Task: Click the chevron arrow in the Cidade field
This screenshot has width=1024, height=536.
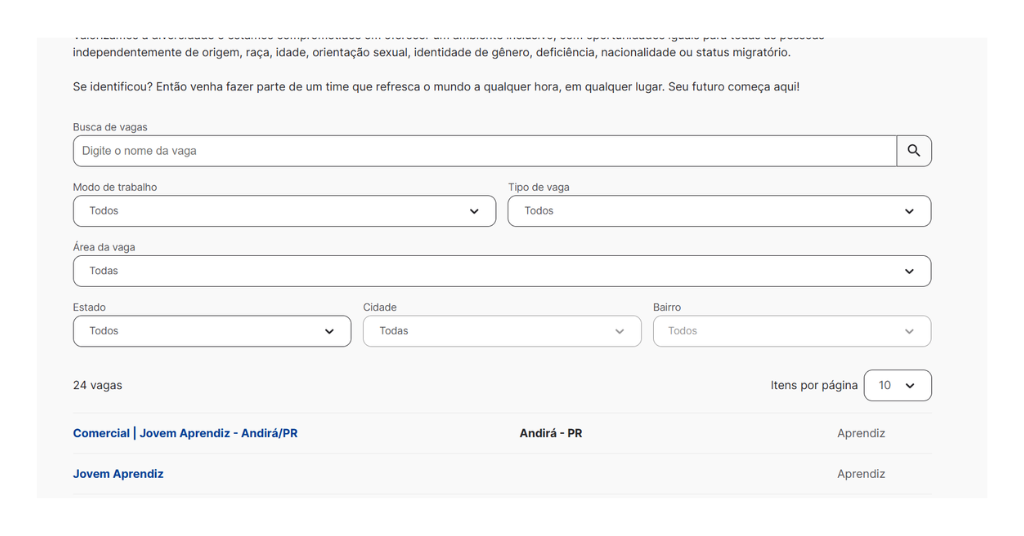Action: coord(619,331)
